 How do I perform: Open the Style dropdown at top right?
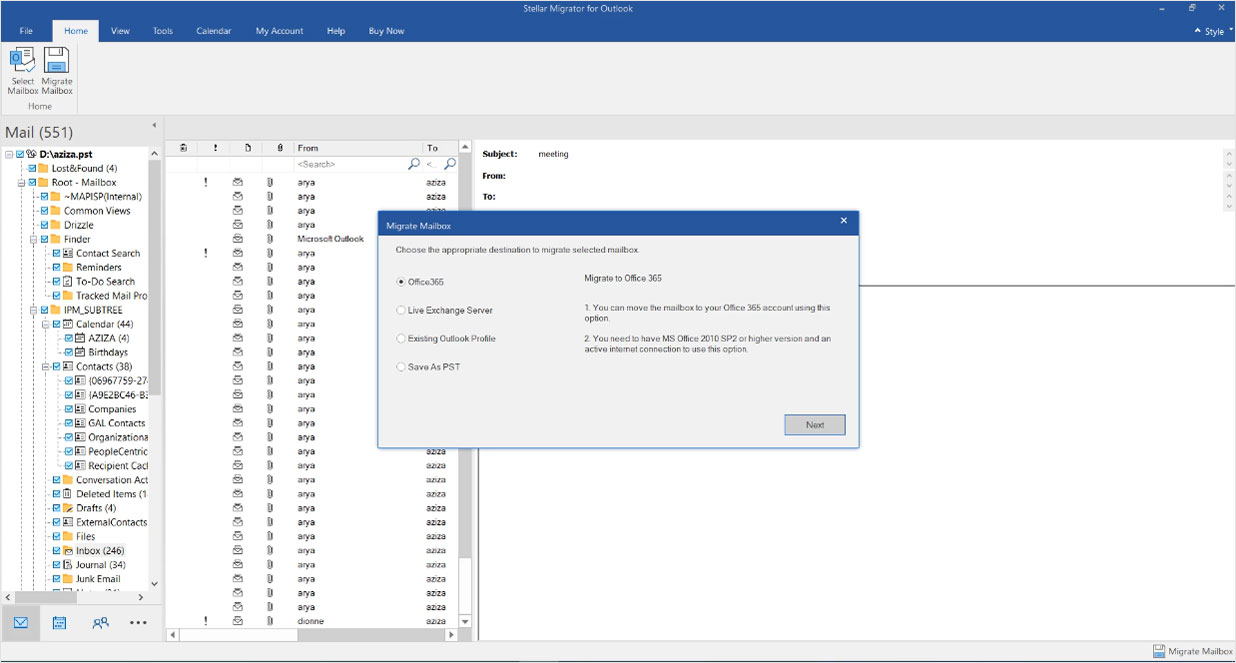1213,31
